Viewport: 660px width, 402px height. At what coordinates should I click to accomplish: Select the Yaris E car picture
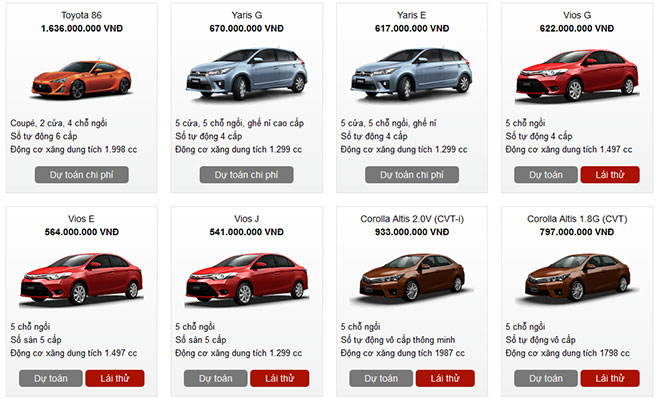pos(412,74)
